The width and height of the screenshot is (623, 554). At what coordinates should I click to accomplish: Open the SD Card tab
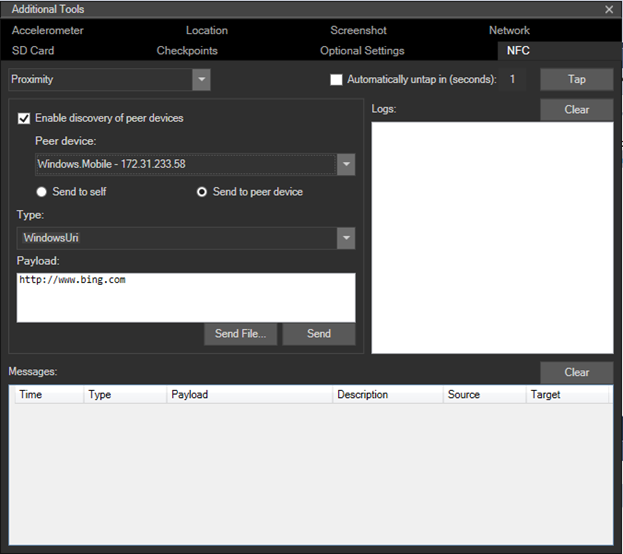[x=33, y=50]
